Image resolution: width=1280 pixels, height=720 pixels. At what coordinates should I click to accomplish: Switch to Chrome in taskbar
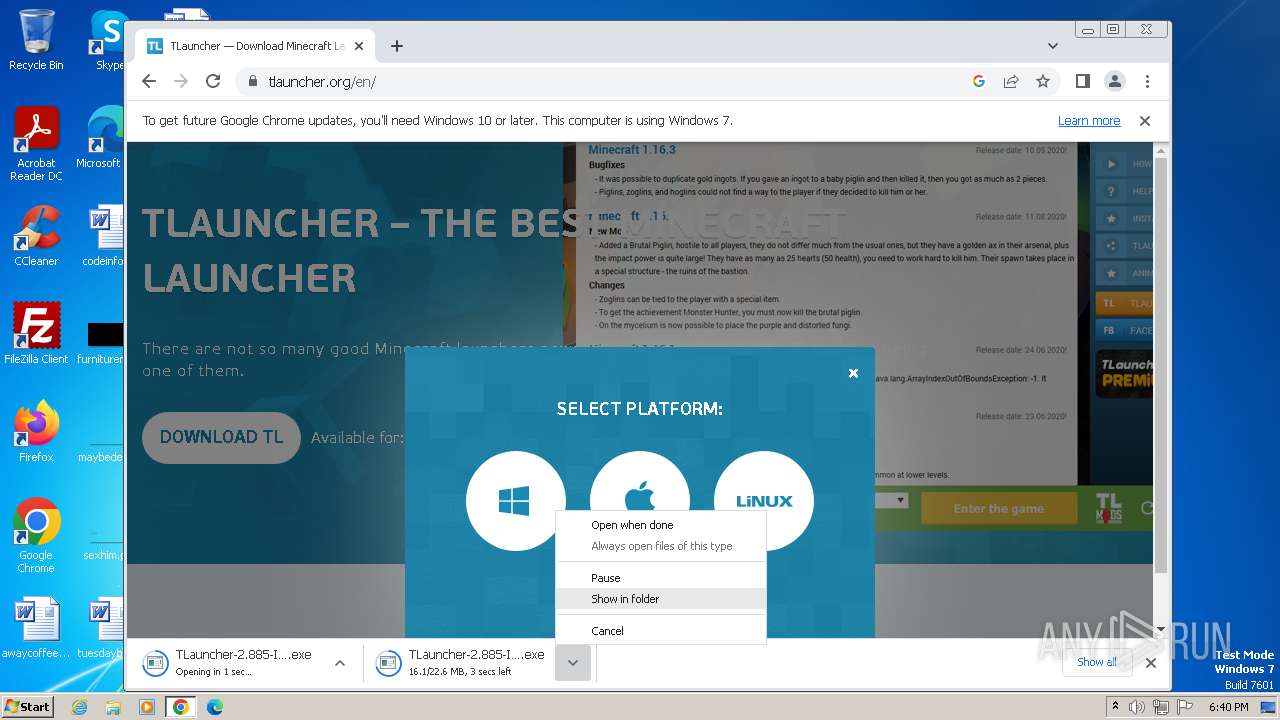tap(181, 707)
